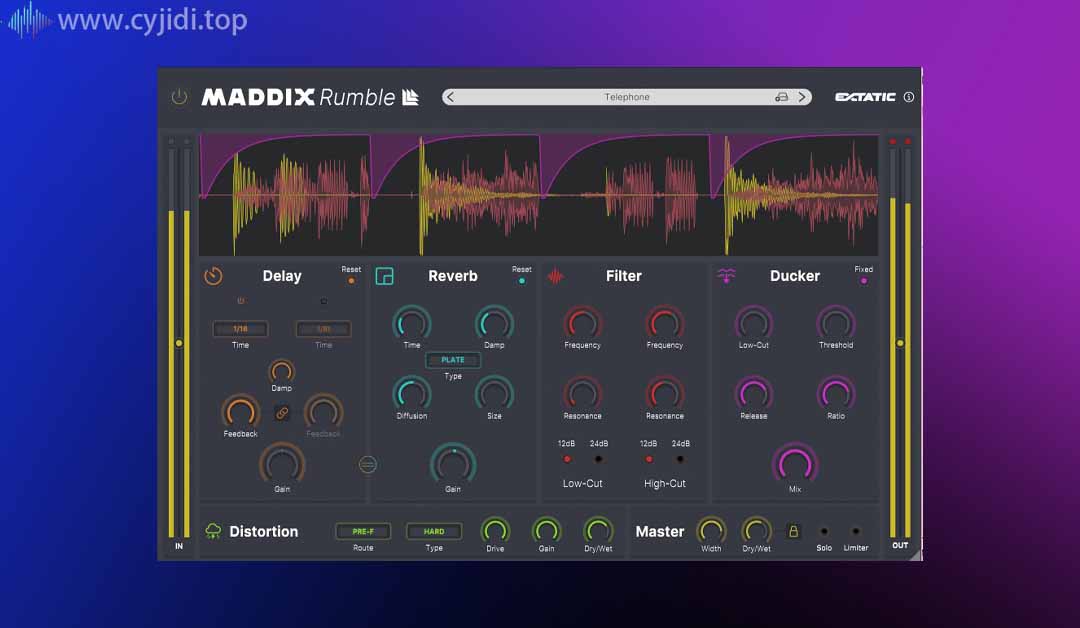The image size is (1080, 628).
Task: Toggle the Ducker module icon
Action: (x=726, y=276)
